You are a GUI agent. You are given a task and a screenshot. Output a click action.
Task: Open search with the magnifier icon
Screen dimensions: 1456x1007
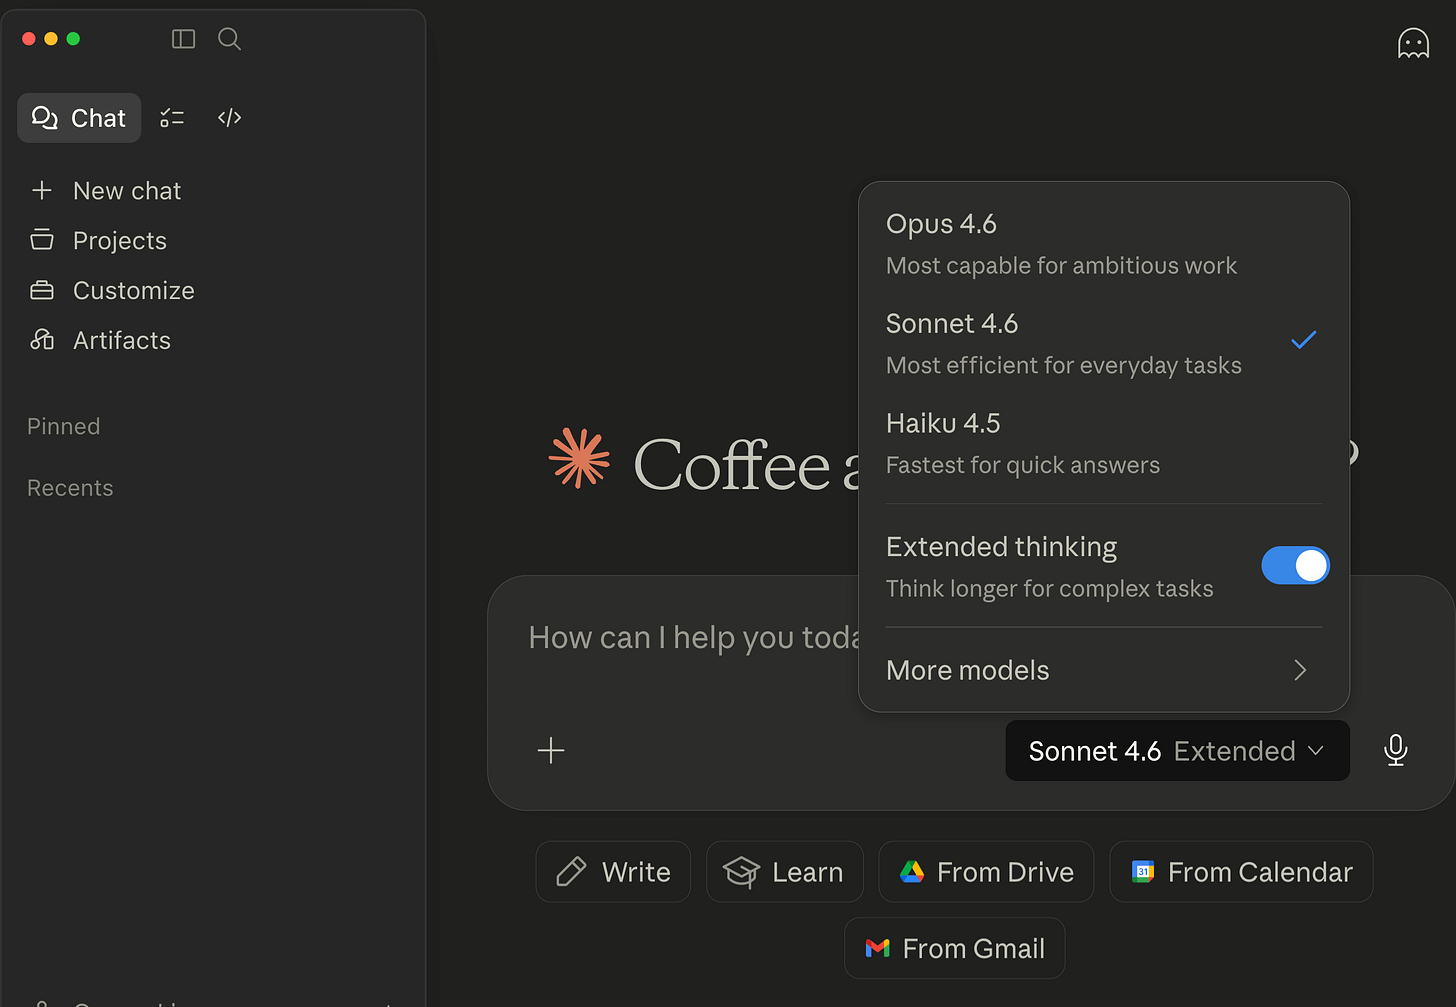[229, 39]
